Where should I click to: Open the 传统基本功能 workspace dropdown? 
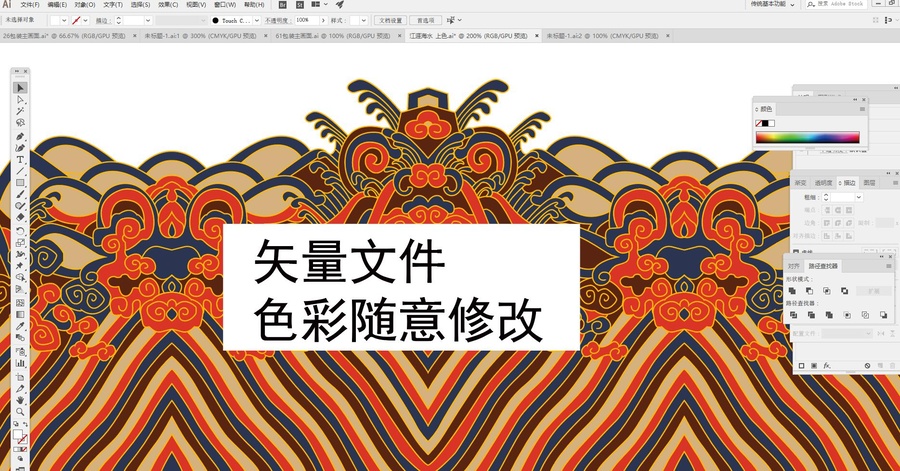point(773,4)
